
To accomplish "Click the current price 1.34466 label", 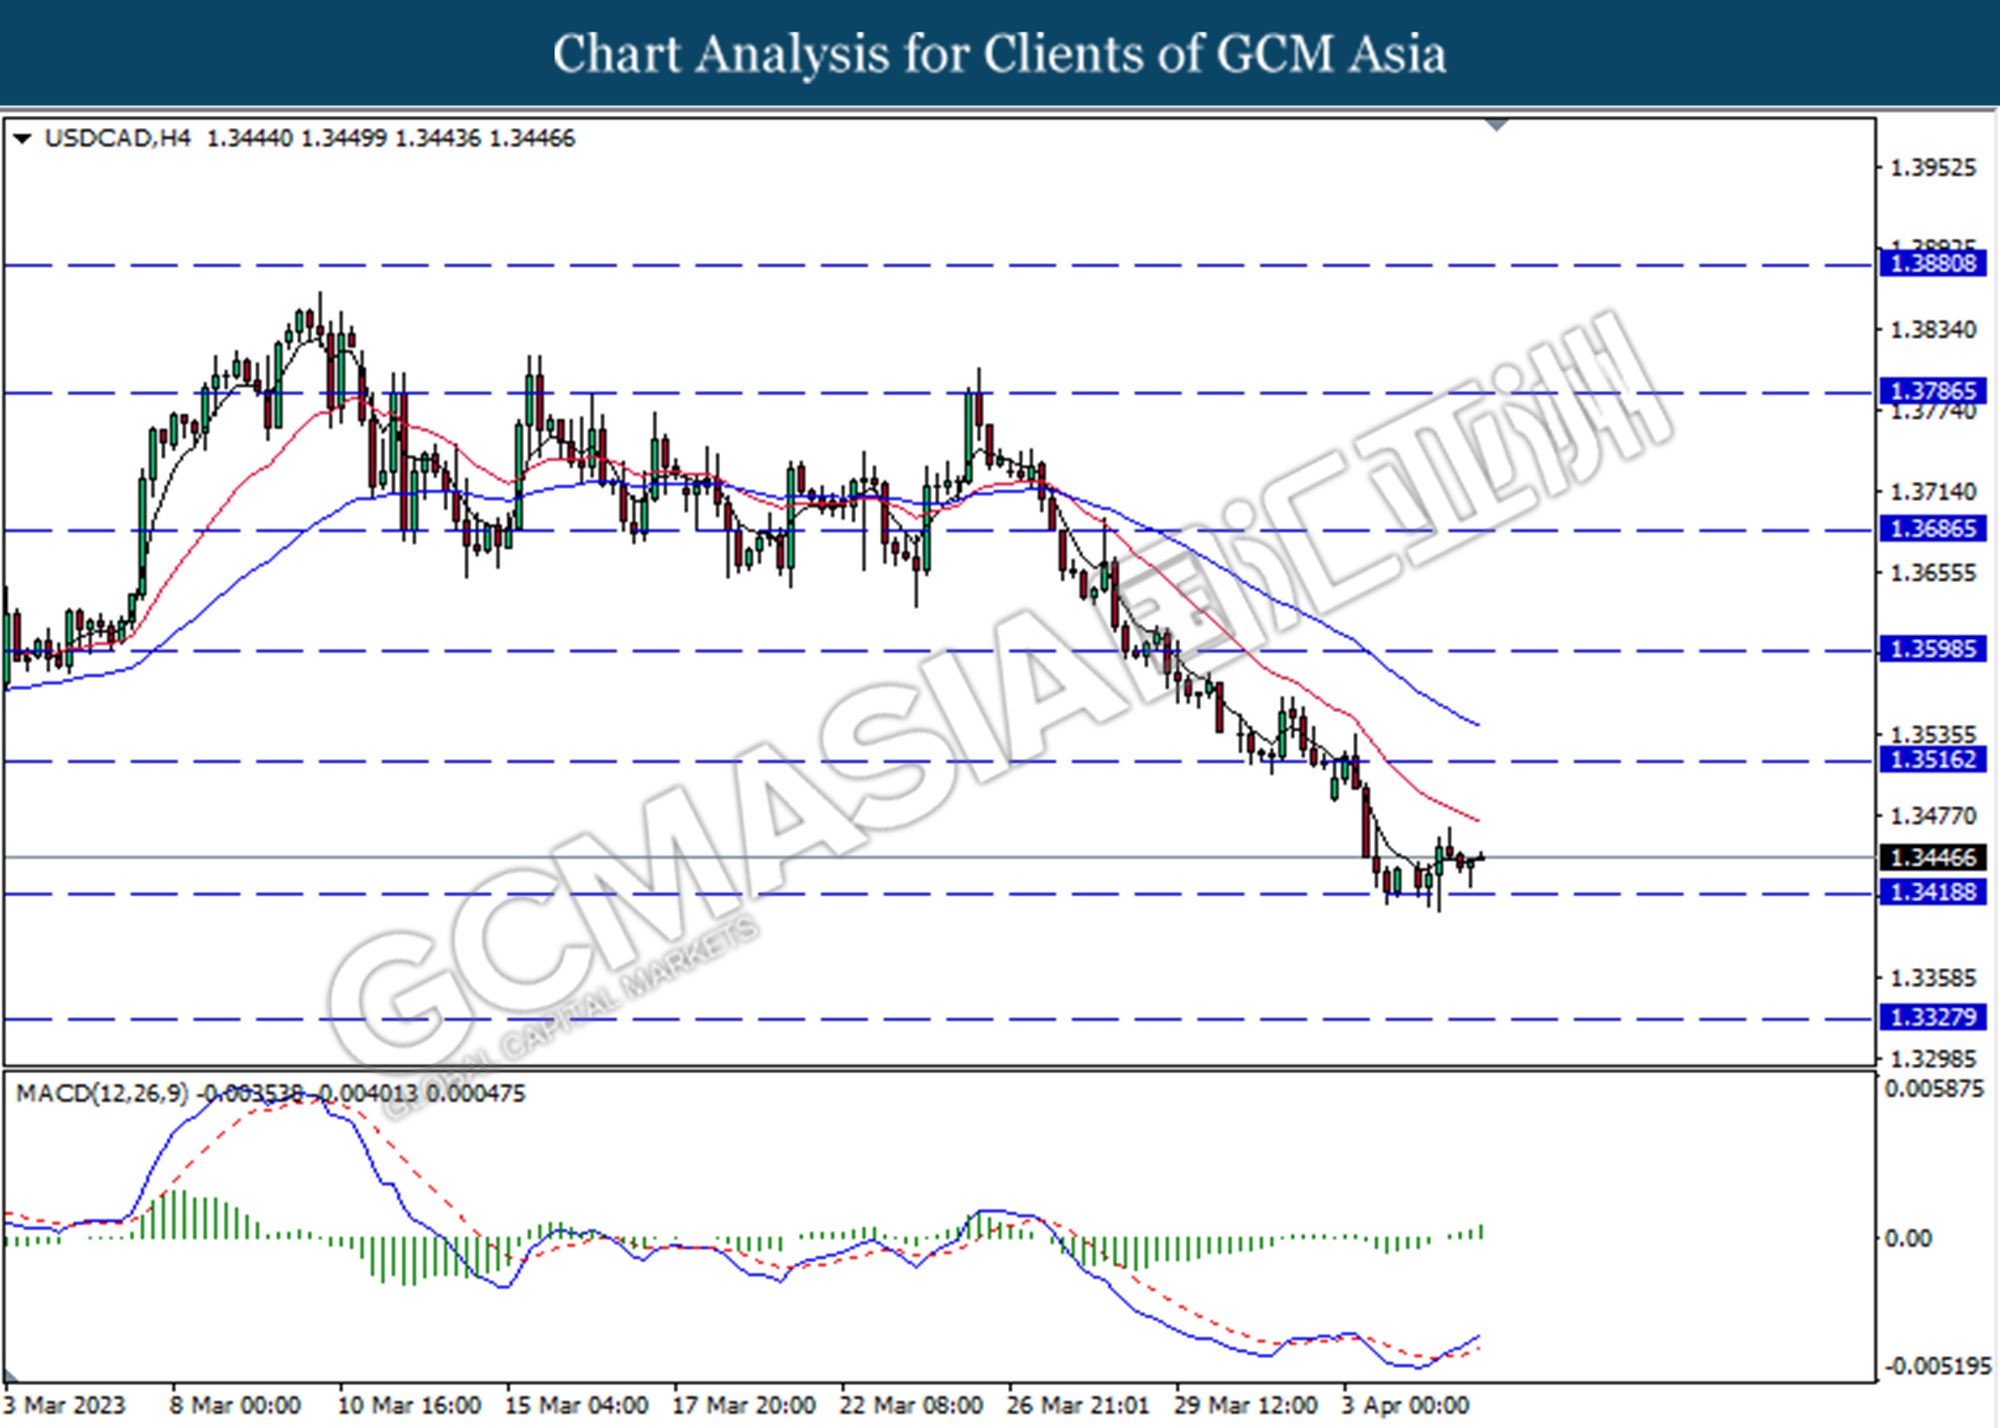I will (x=1932, y=858).
